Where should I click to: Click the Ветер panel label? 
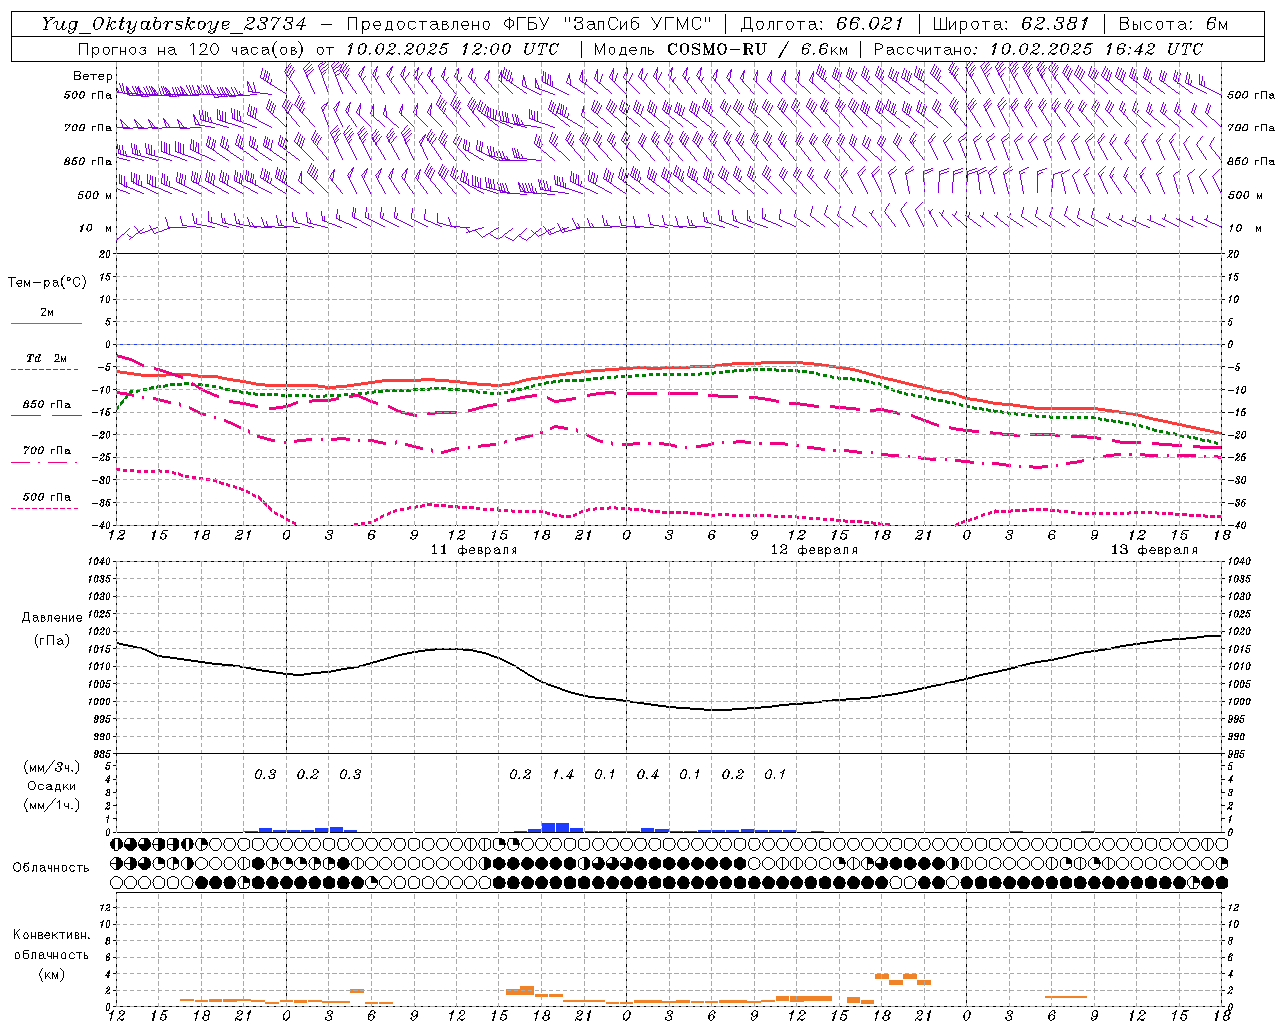(x=92, y=76)
